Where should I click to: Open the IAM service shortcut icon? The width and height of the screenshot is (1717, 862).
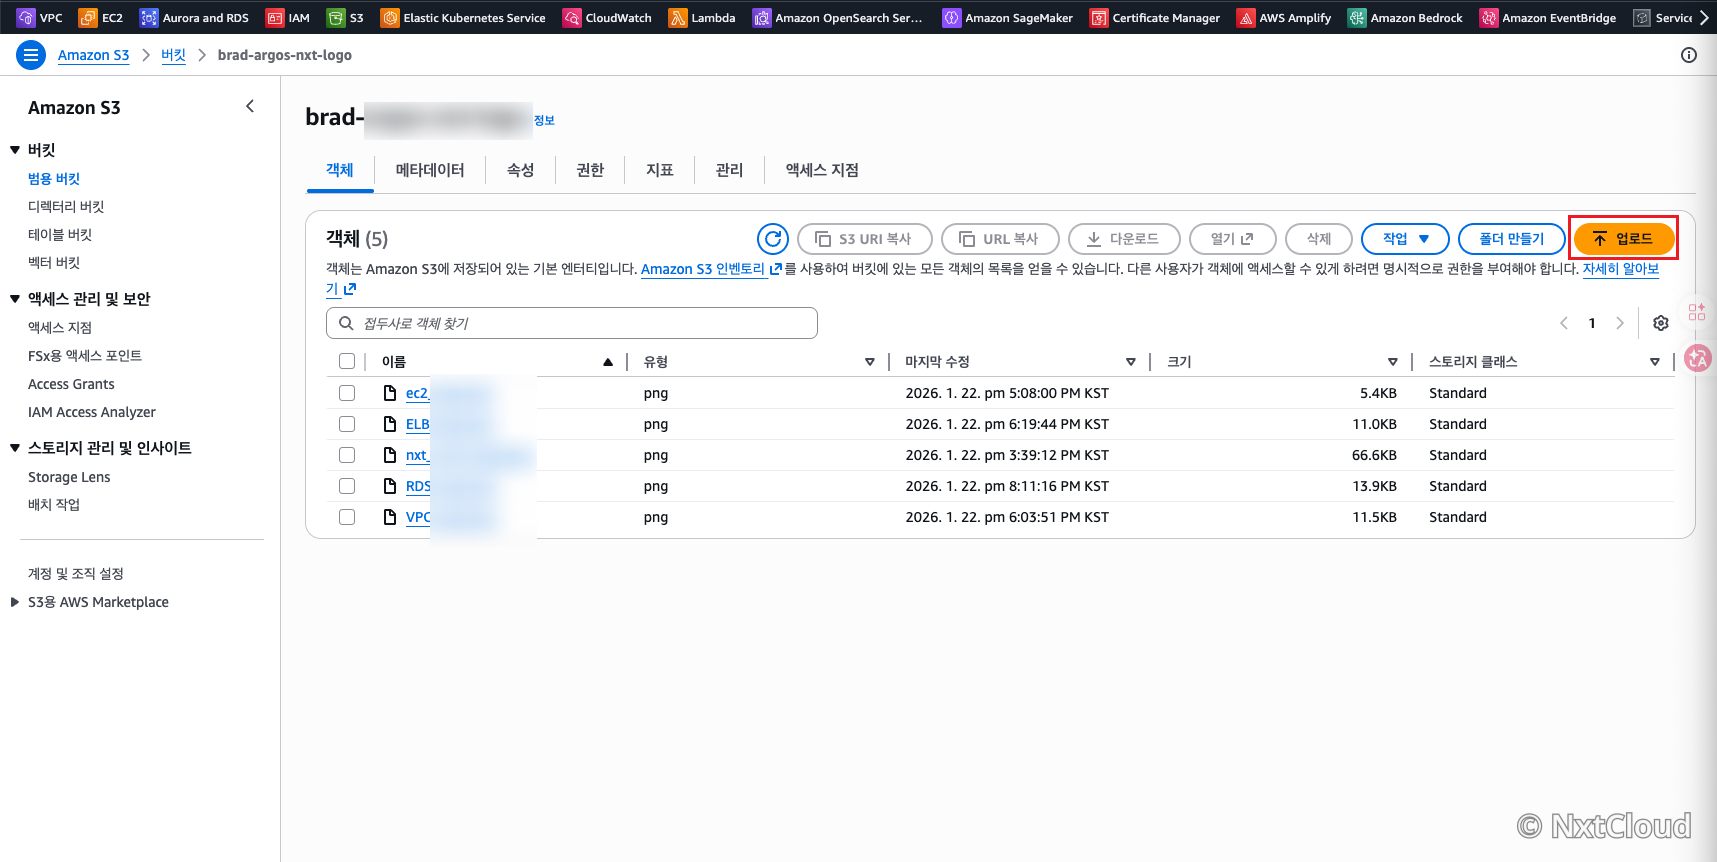(275, 17)
